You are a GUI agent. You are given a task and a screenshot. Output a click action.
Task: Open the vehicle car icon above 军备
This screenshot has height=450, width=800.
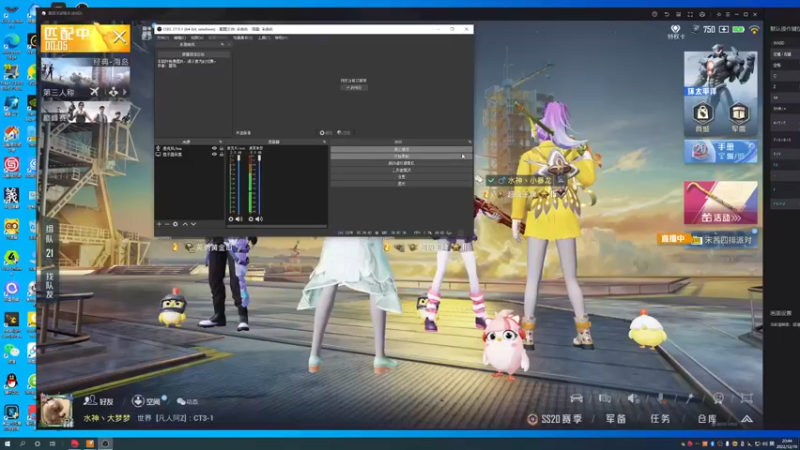[x=577, y=398]
